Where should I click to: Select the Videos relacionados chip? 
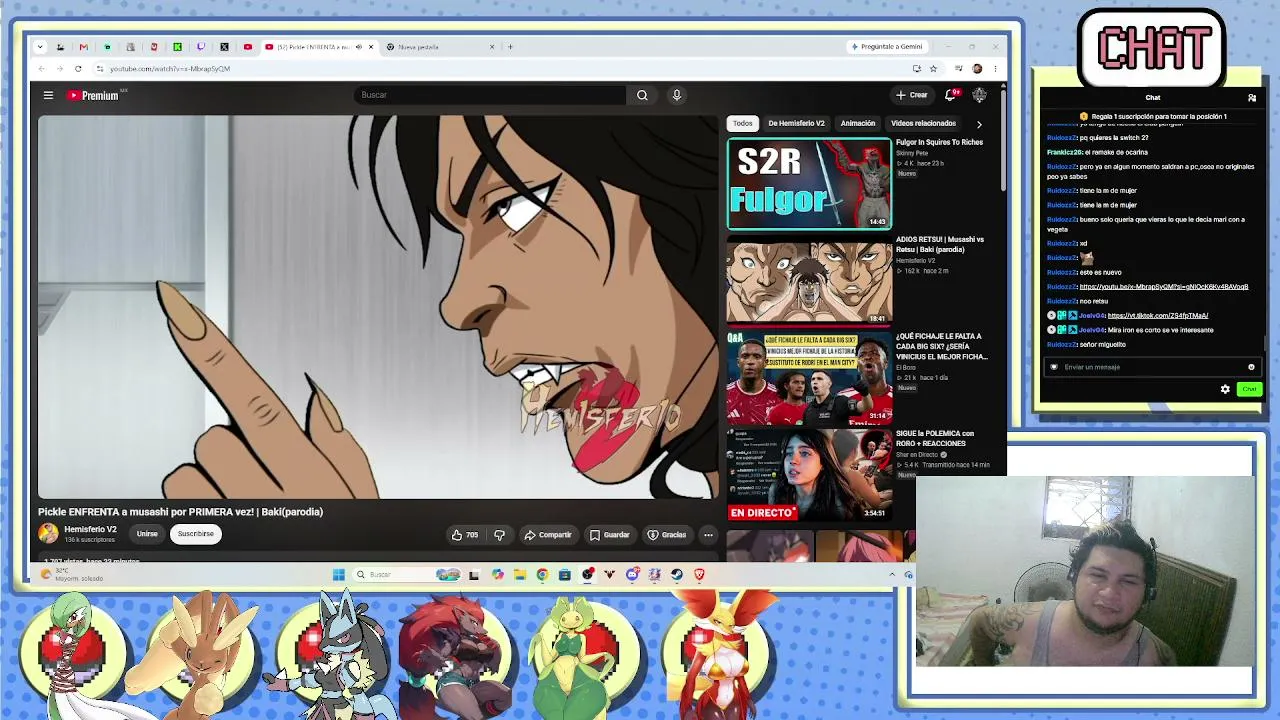(x=923, y=123)
